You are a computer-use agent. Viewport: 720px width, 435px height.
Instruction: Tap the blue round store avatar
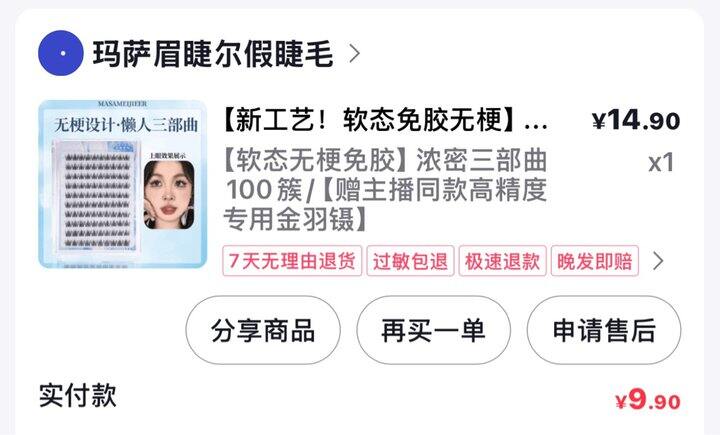[61, 53]
